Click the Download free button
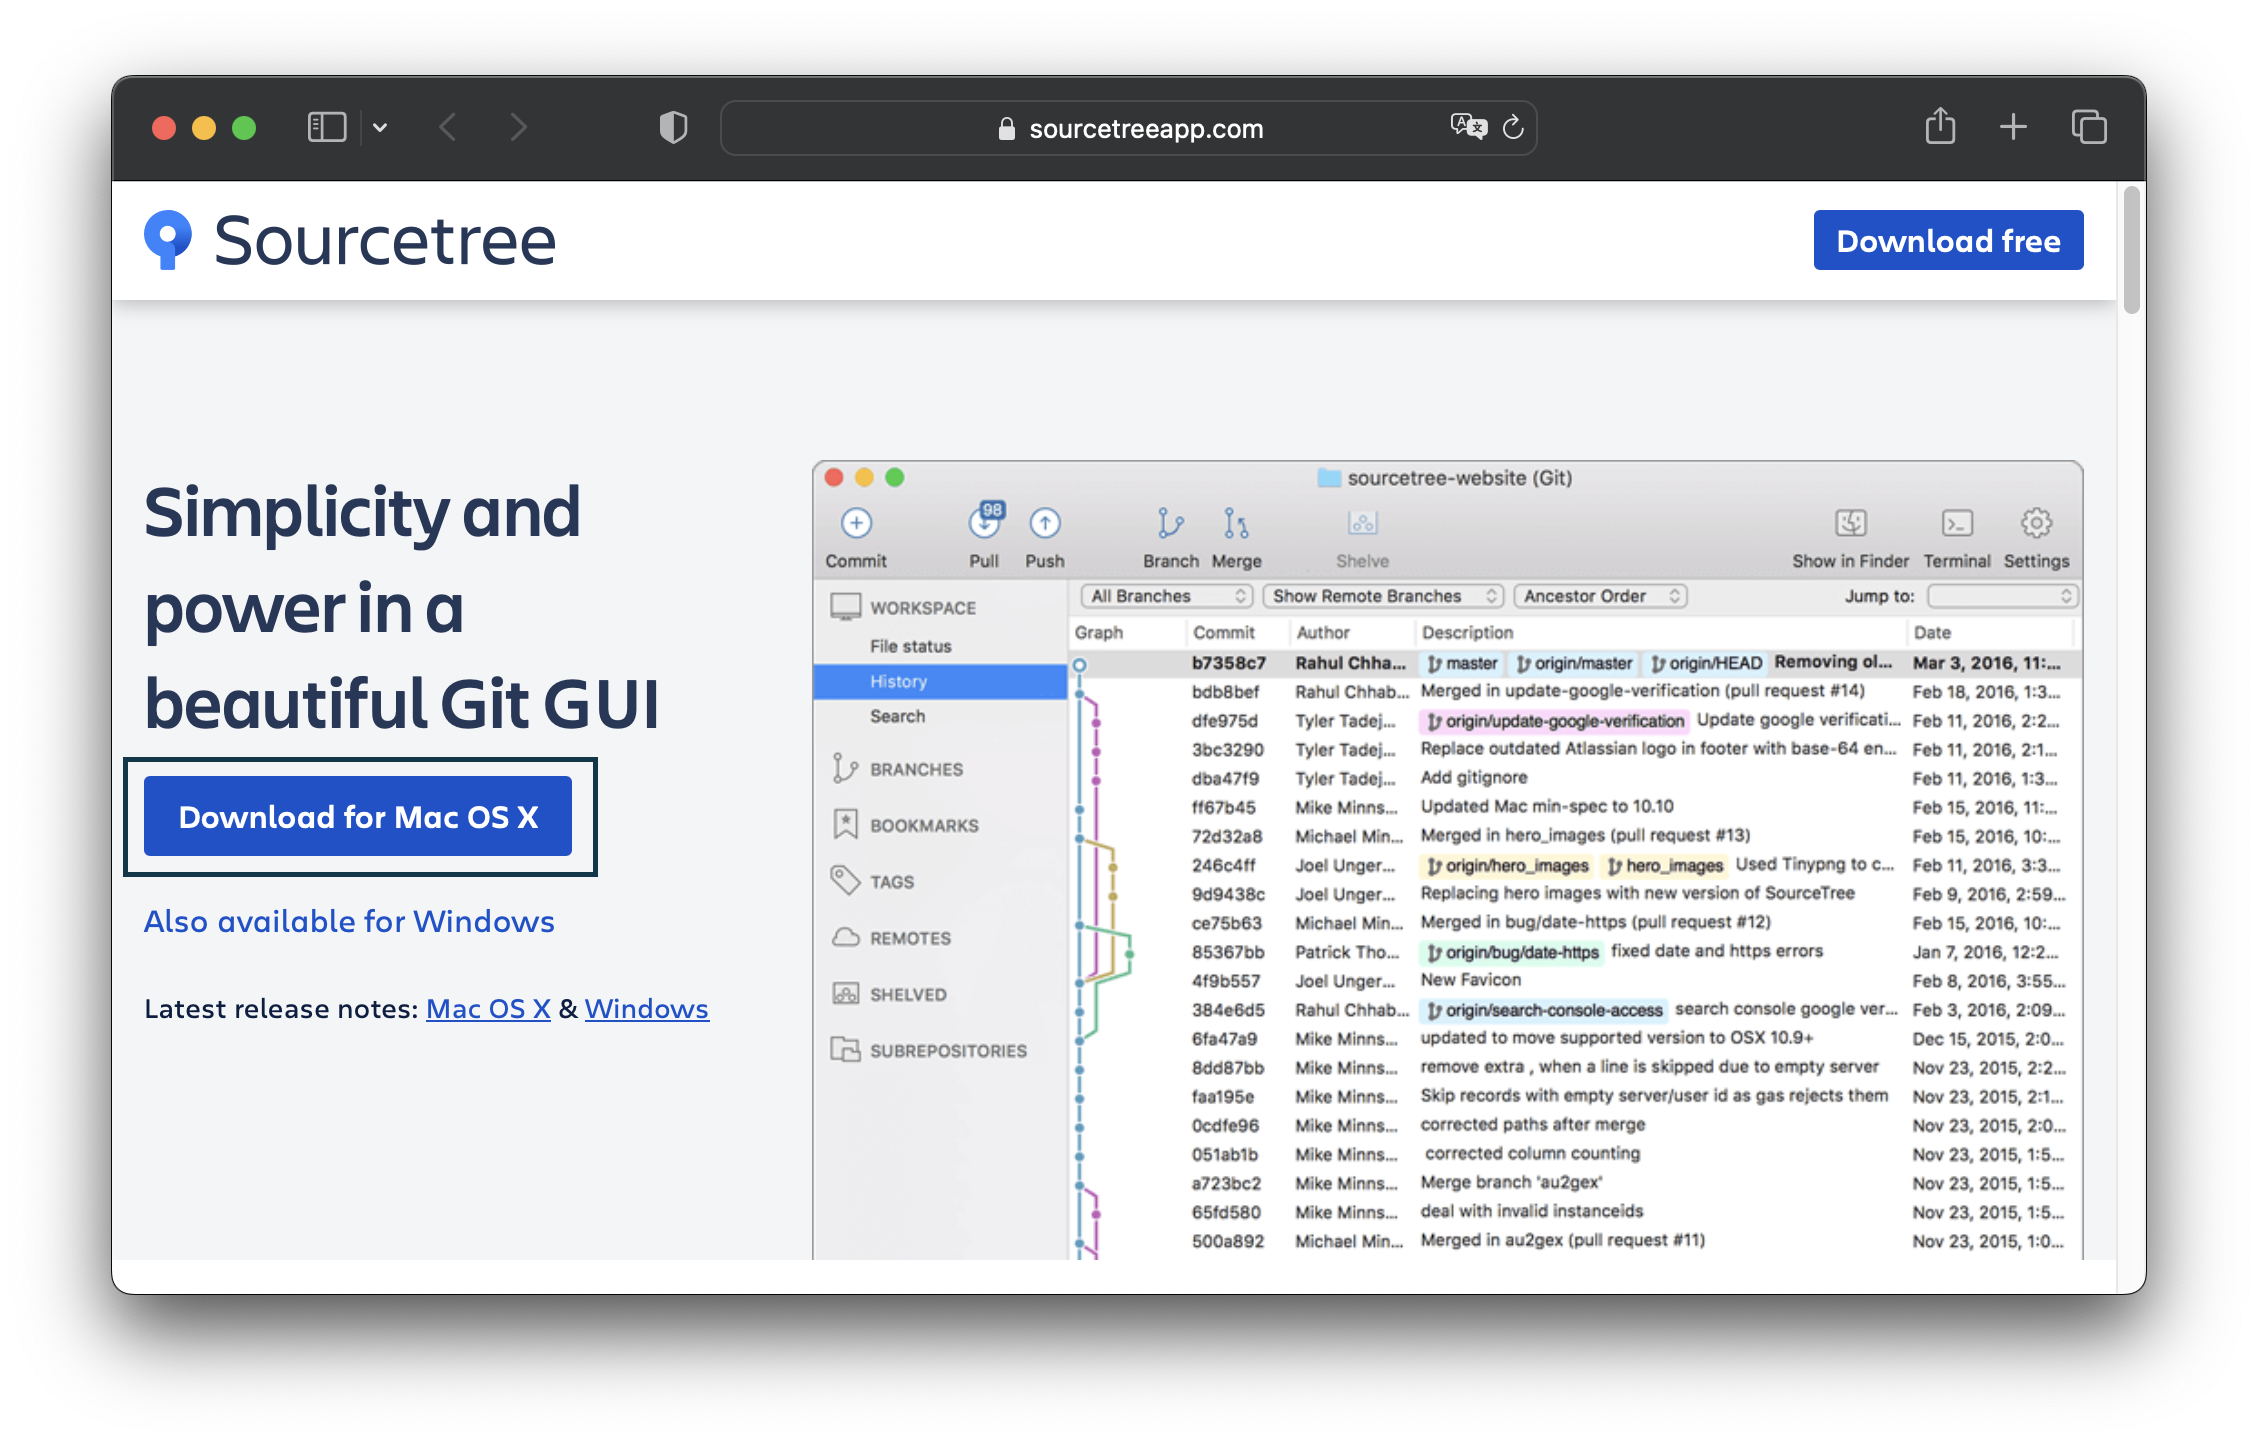This screenshot has height=1442, width=2258. click(x=1947, y=241)
